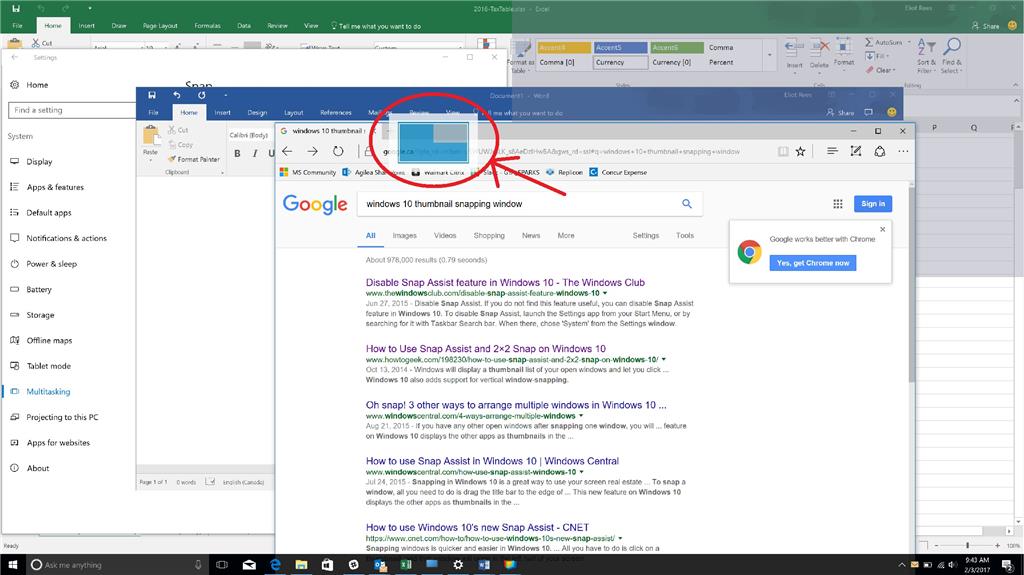Refresh the Edge page
The height and width of the screenshot is (575, 1024).
tap(338, 152)
